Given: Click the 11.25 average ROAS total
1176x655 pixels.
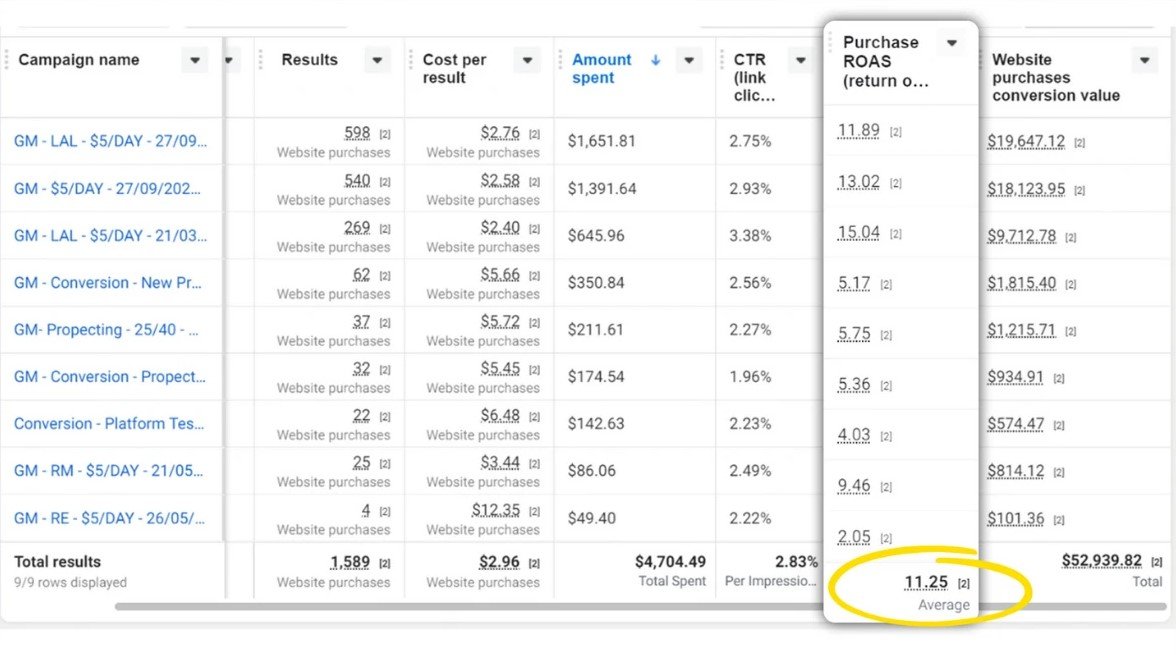Looking at the screenshot, I should (926, 583).
